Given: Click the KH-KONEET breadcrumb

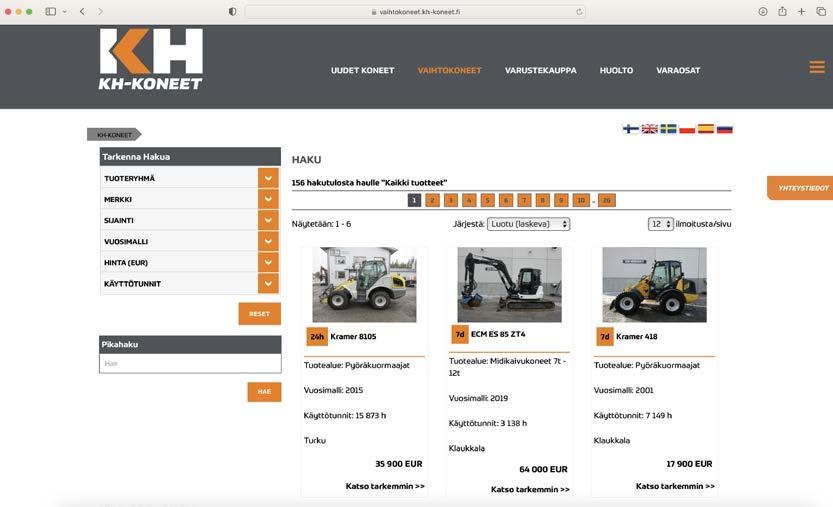Looking at the screenshot, I should coord(114,134).
